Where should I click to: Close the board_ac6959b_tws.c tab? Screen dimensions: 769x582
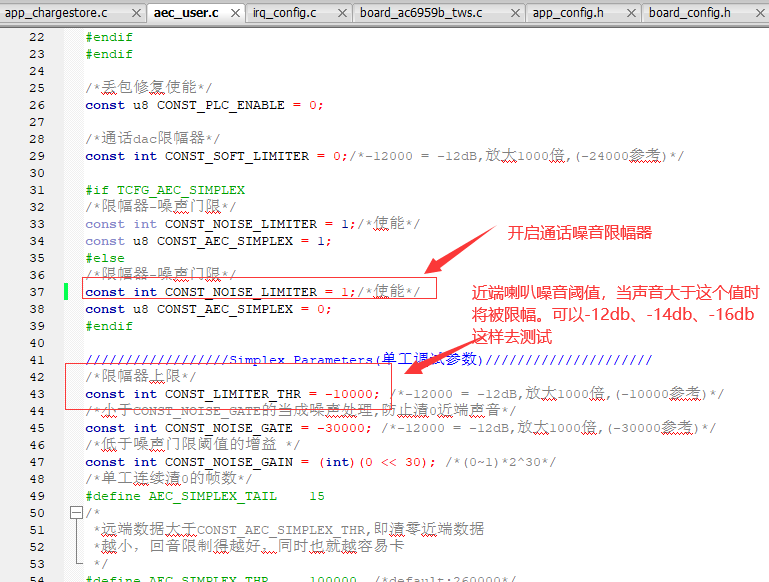(515, 13)
